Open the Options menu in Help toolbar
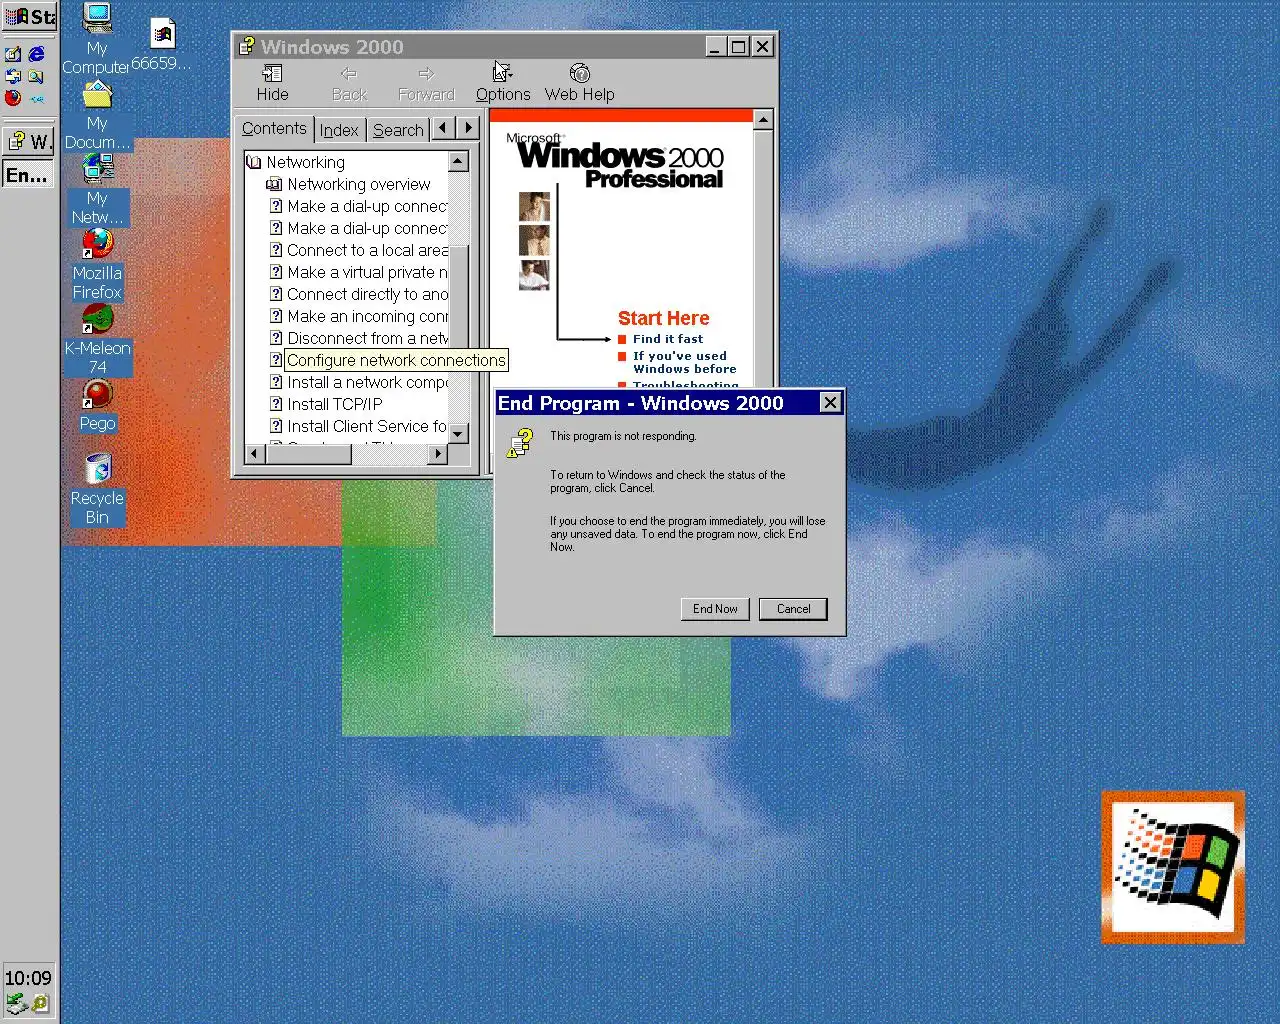1280x1024 pixels. pyautogui.click(x=503, y=83)
